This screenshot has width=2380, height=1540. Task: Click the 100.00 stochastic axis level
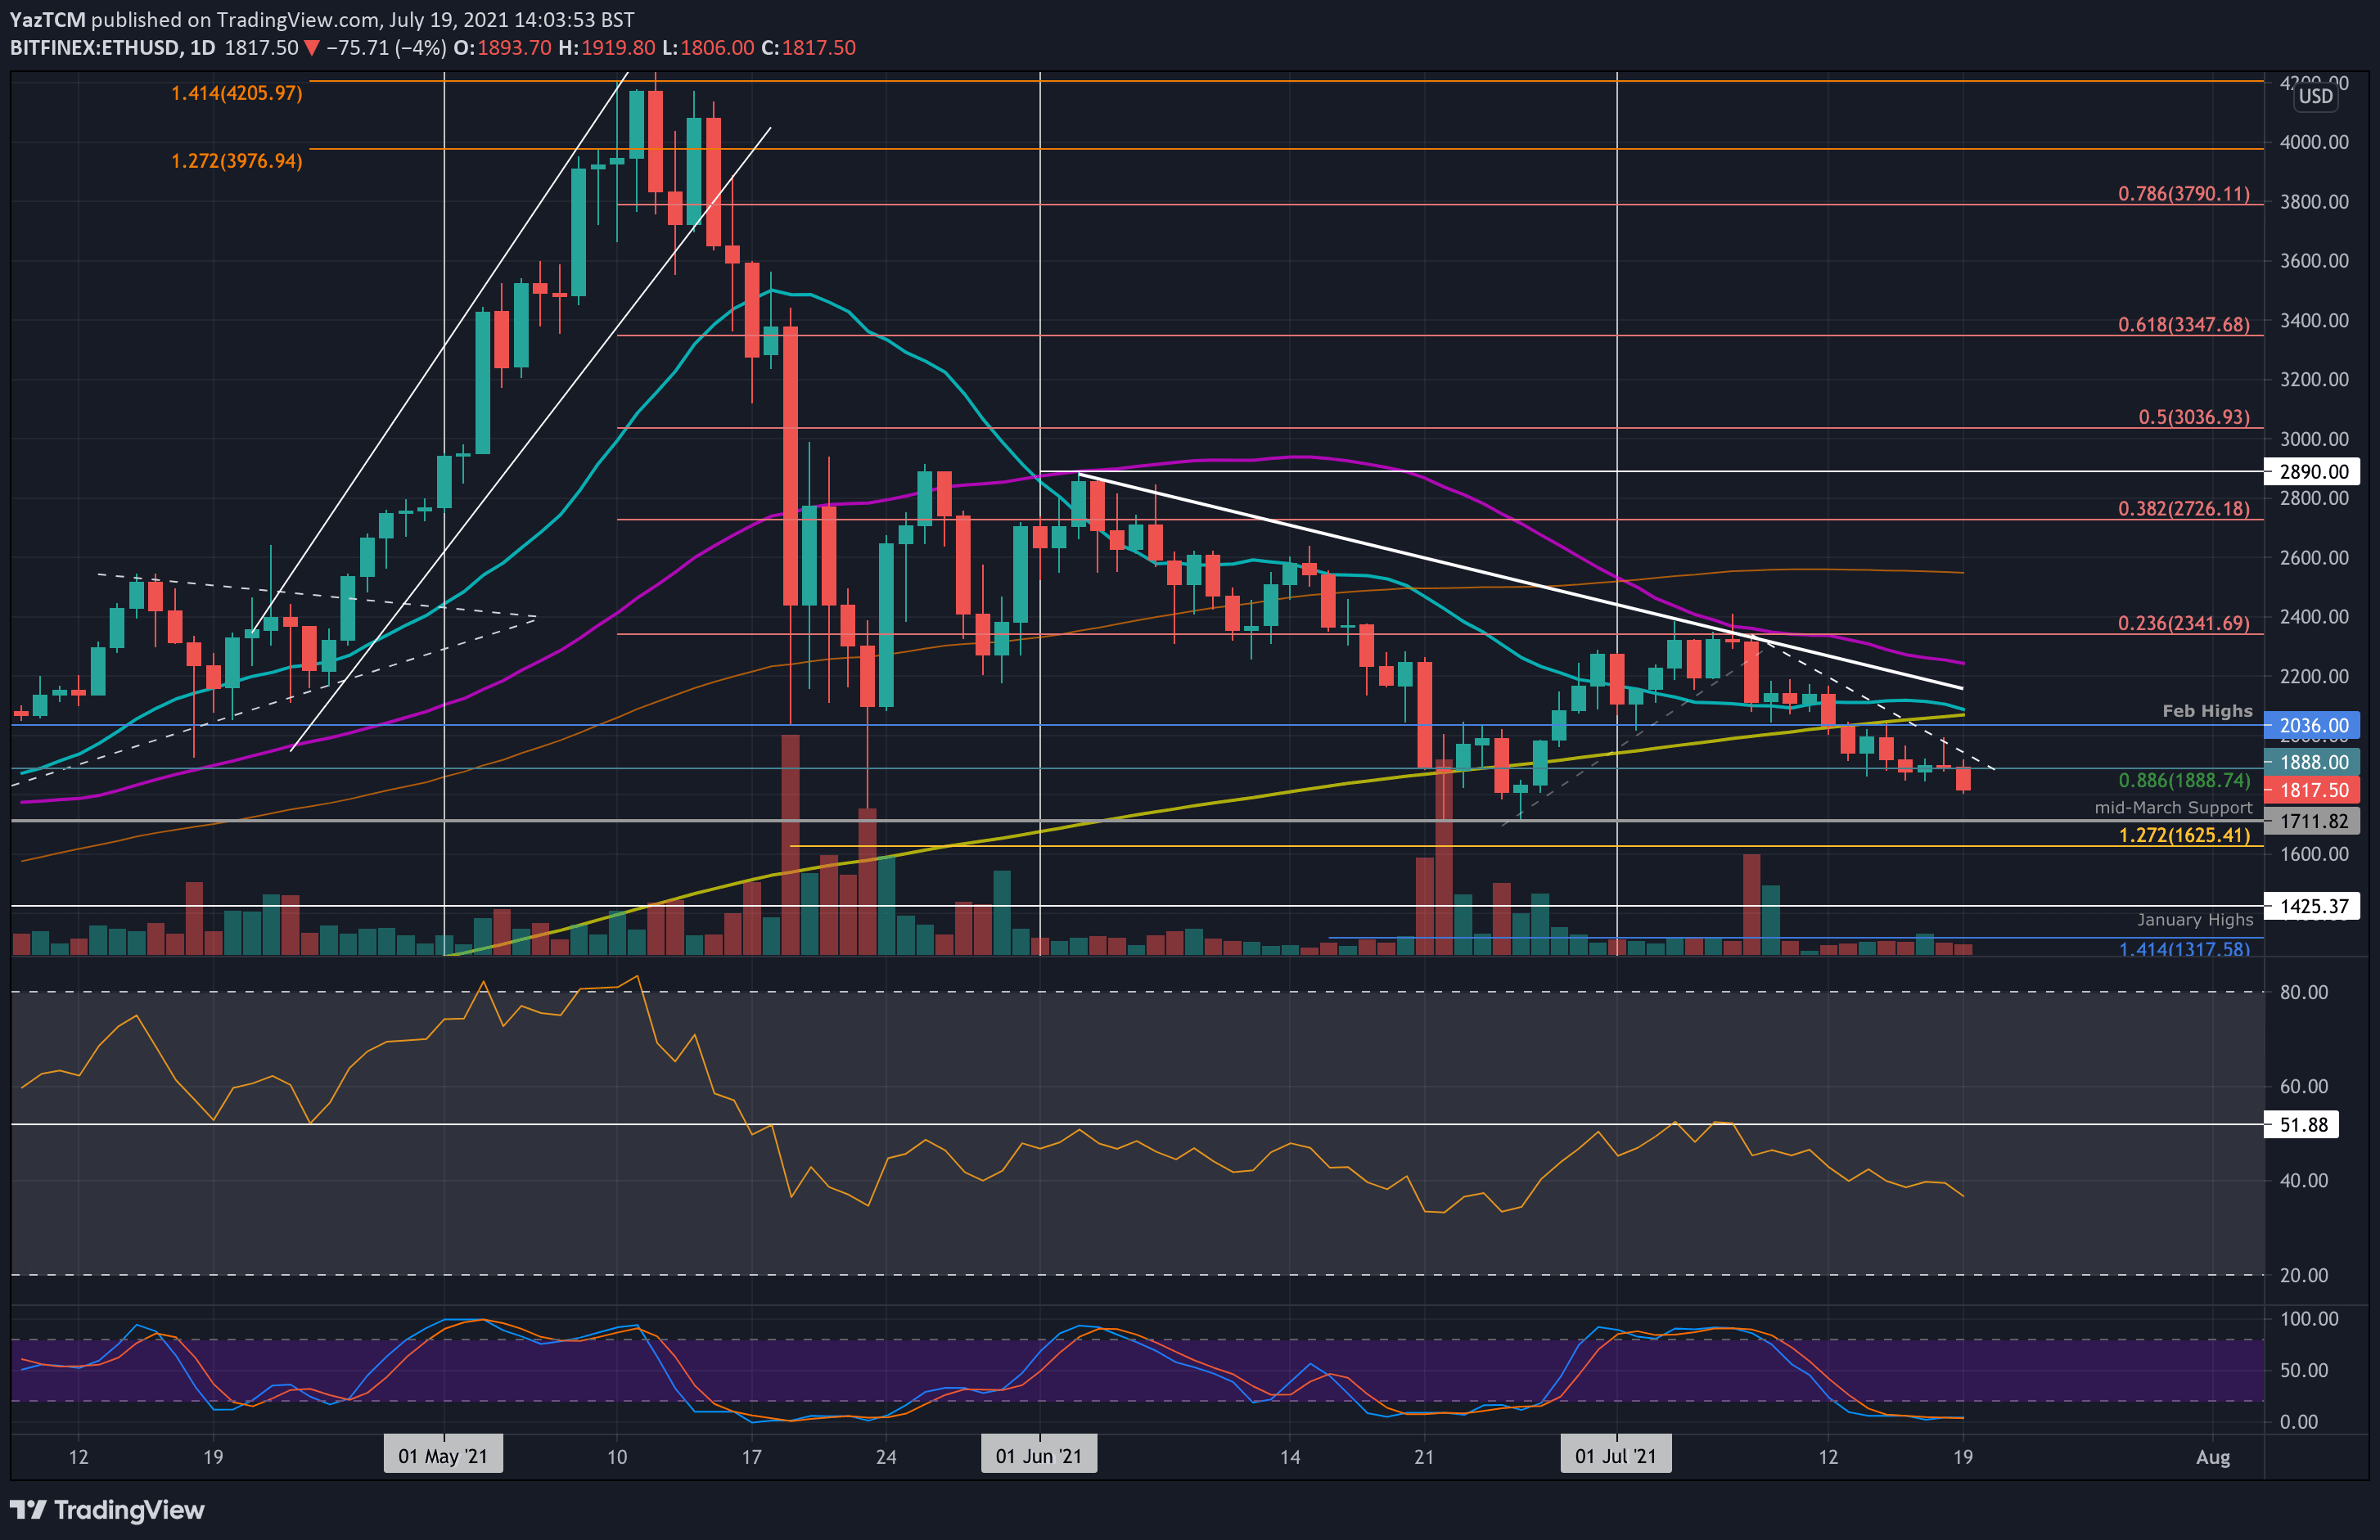[2309, 1319]
